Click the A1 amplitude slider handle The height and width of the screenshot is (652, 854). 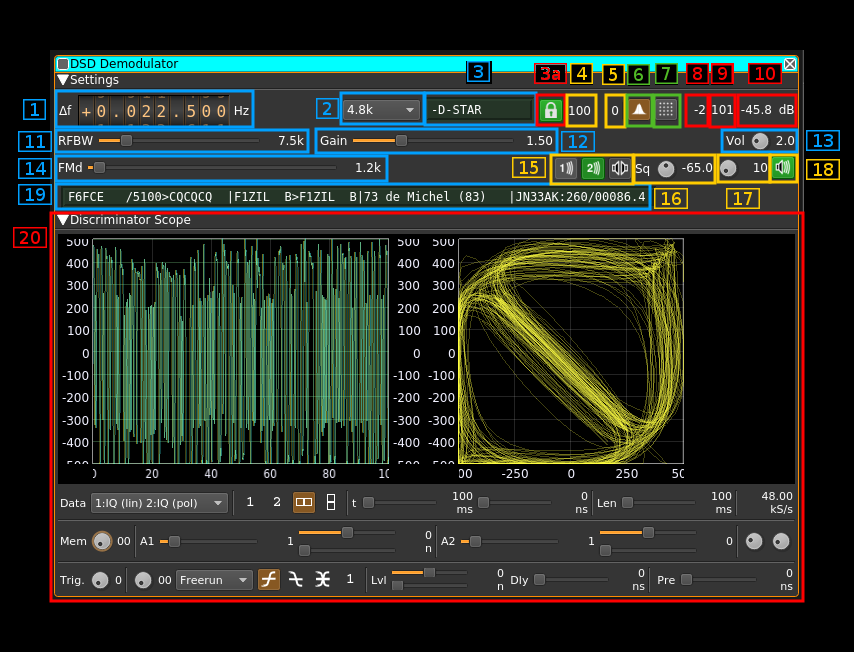(x=174, y=541)
